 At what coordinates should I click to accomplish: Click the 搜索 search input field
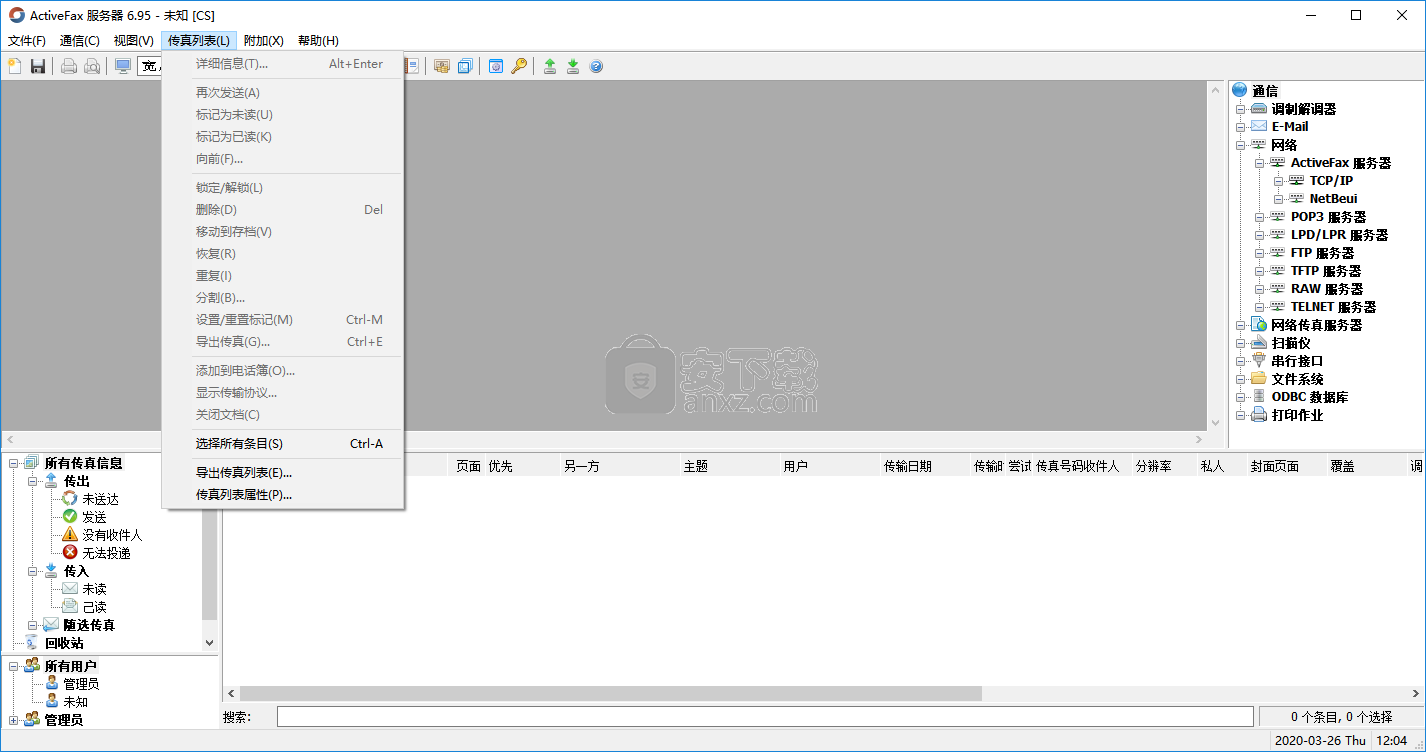(x=765, y=717)
